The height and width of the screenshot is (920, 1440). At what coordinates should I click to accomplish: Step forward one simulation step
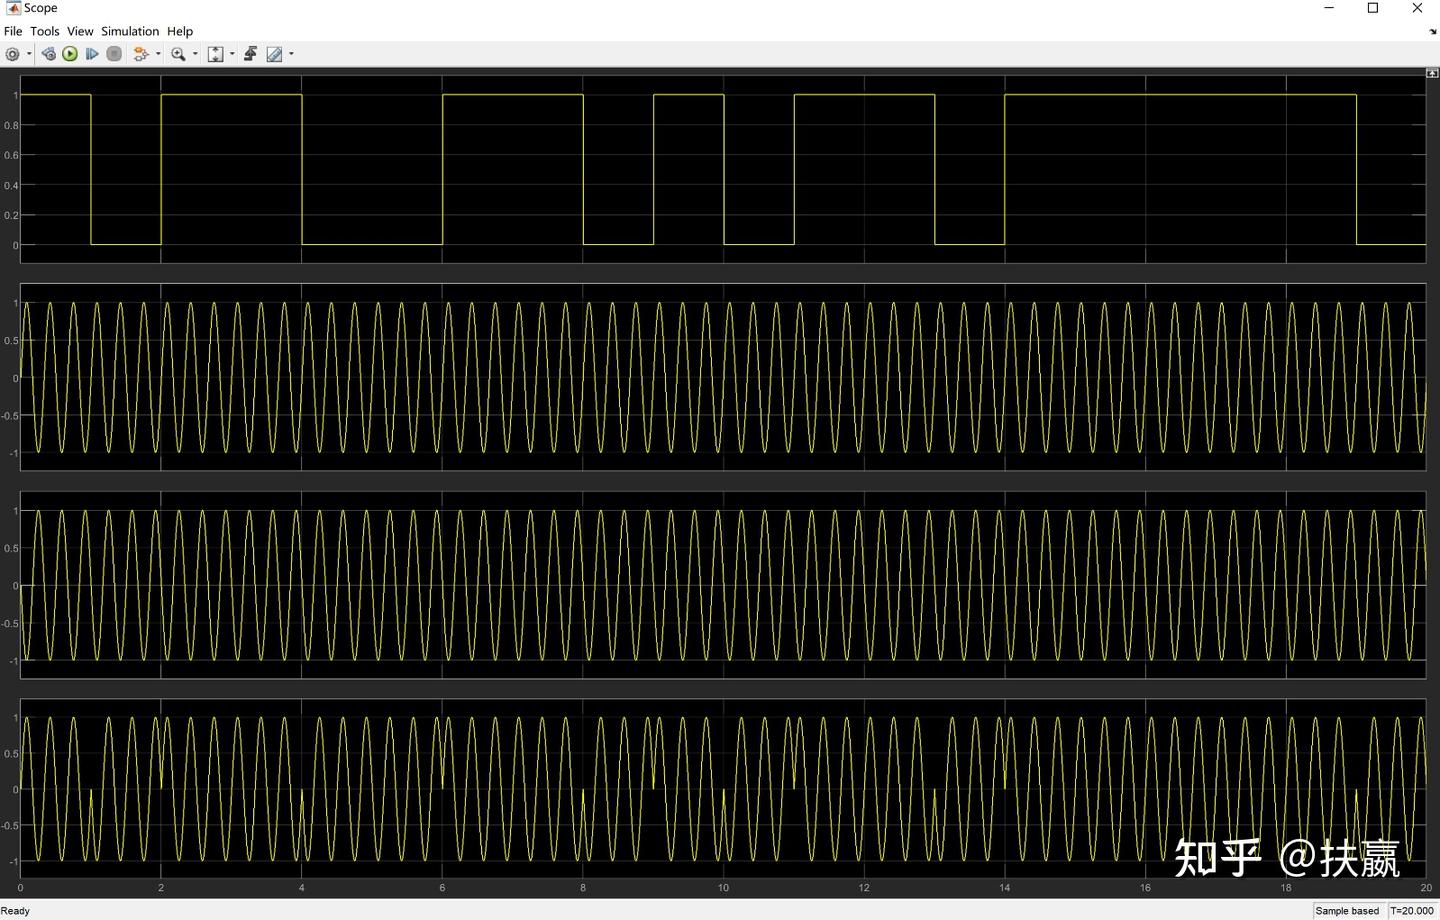click(91, 54)
